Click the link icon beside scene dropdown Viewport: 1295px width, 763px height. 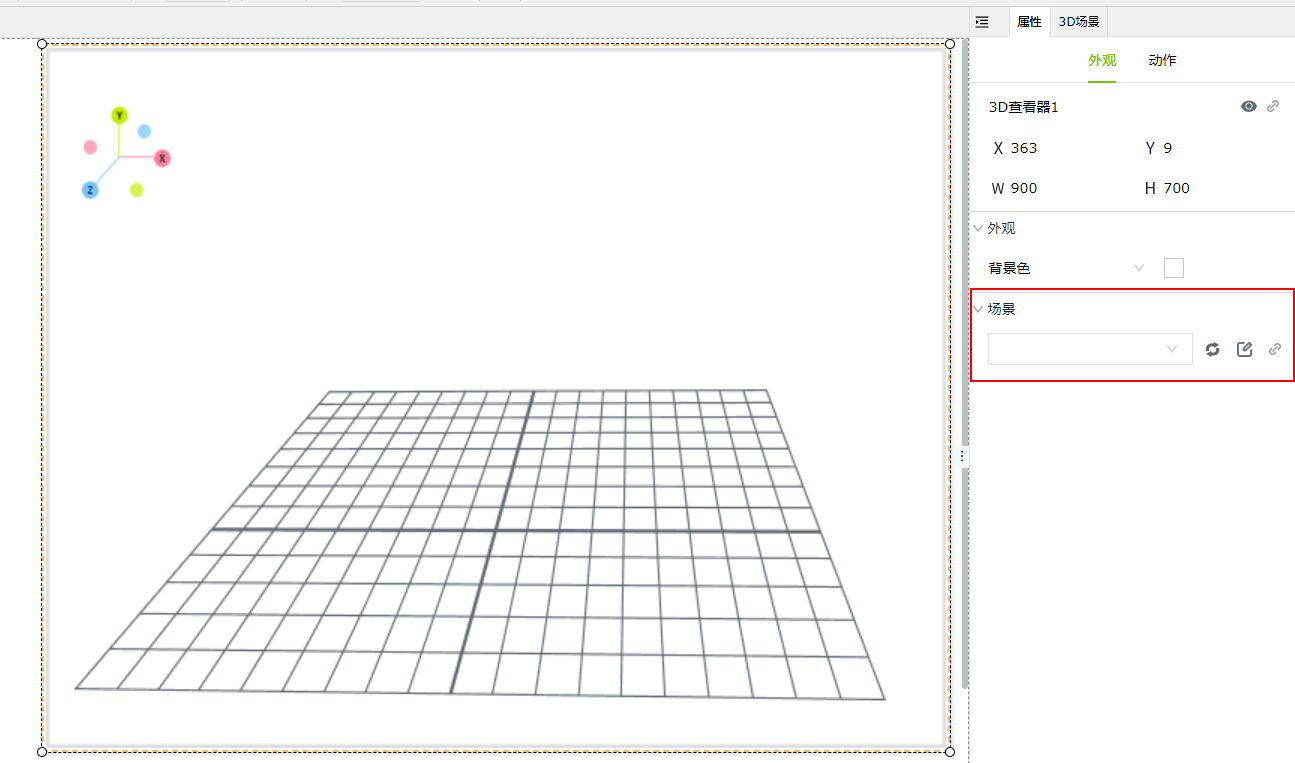click(x=1274, y=349)
